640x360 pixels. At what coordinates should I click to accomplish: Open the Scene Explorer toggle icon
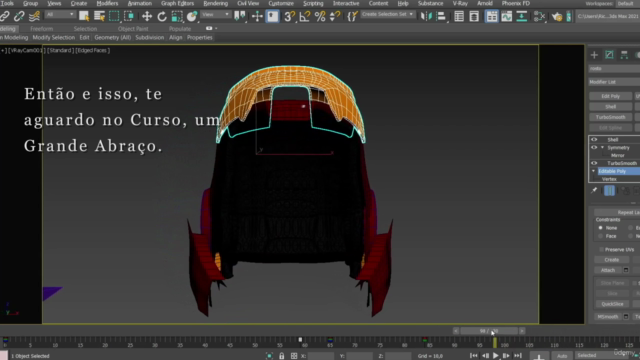click(459, 16)
